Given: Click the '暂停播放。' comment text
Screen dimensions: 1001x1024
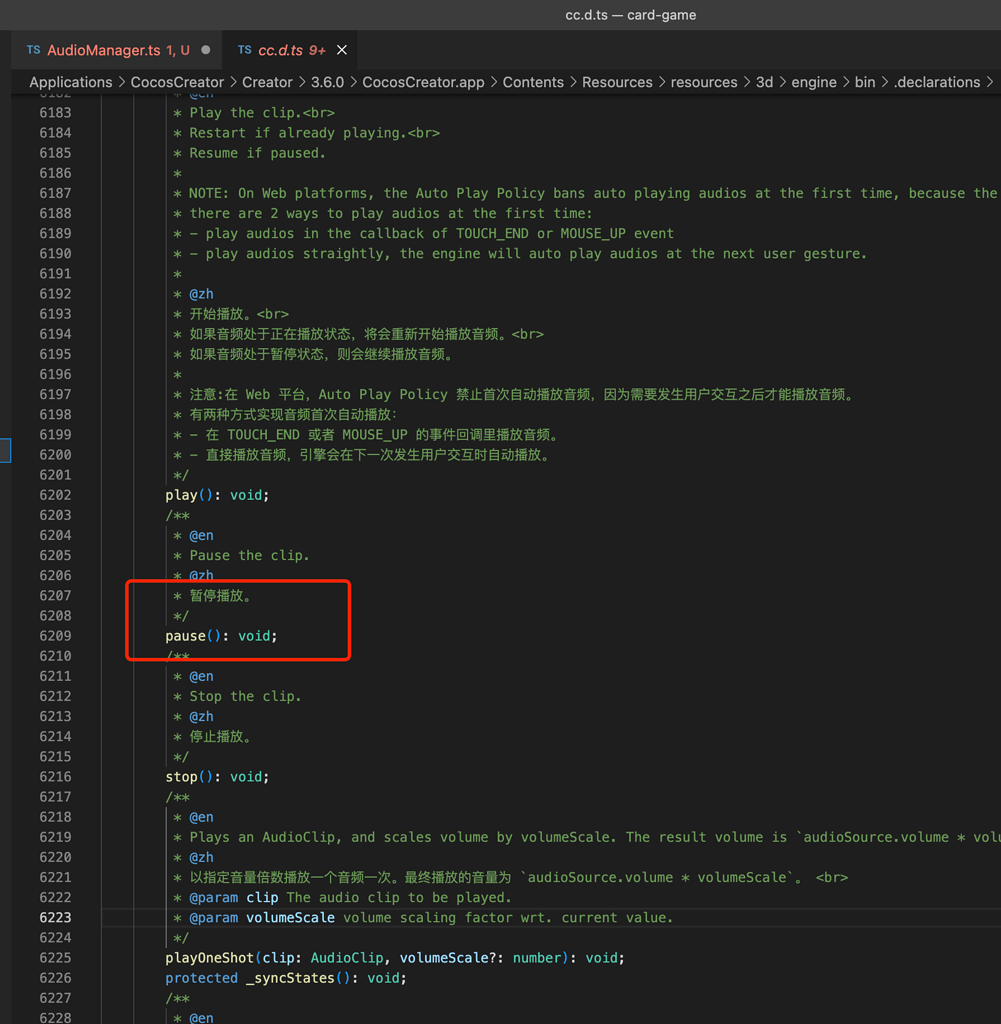Looking at the screenshot, I should click(x=220, y=596).
